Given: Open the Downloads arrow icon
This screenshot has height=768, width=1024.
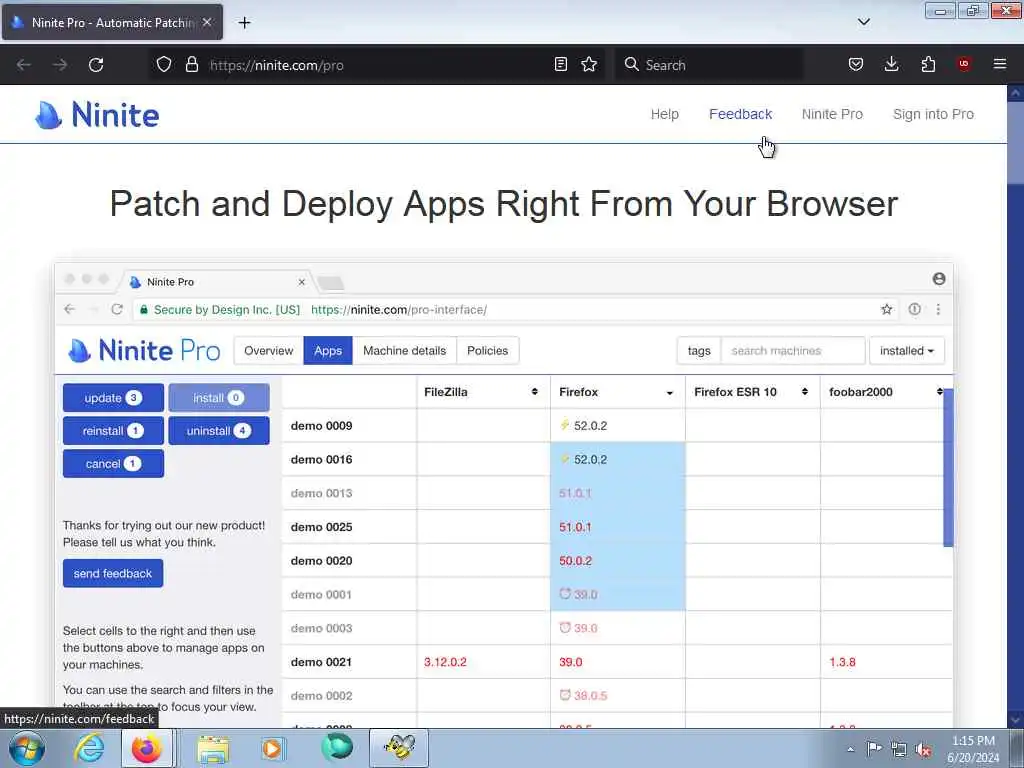Looking at the screenshot, I should (x=891, y=64).
